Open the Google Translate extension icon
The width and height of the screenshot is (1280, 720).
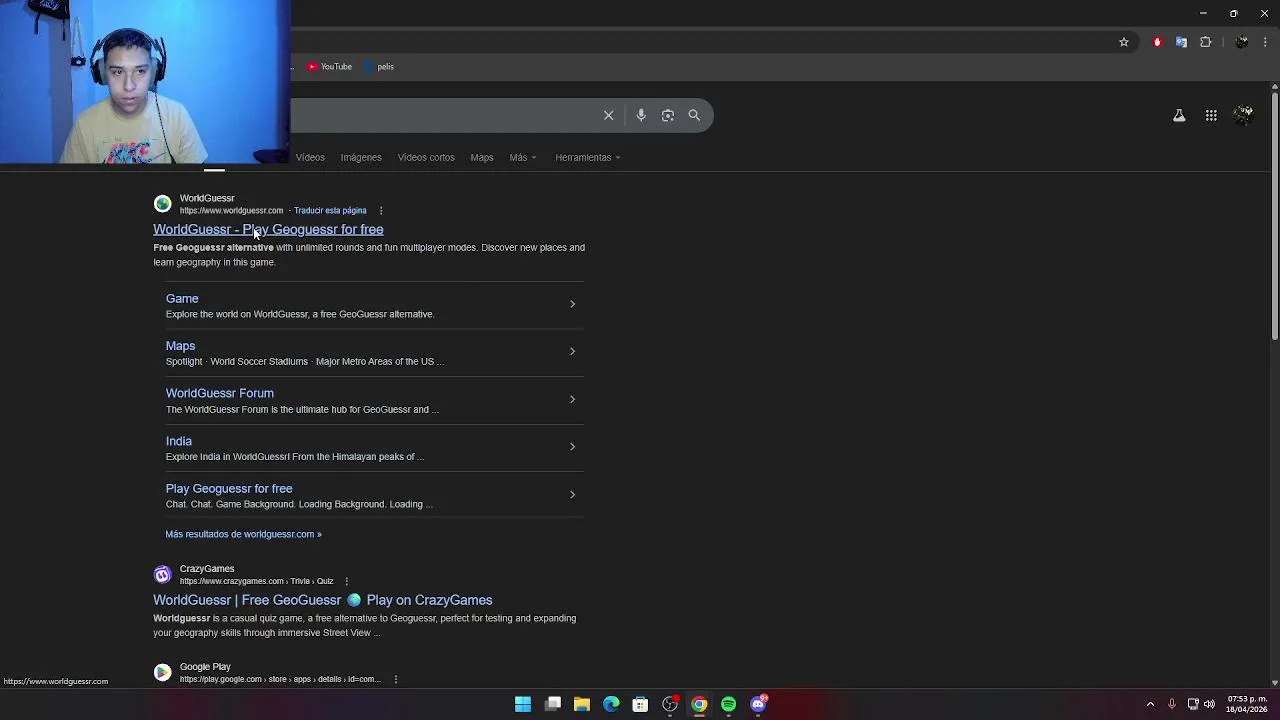point(1181,42)
